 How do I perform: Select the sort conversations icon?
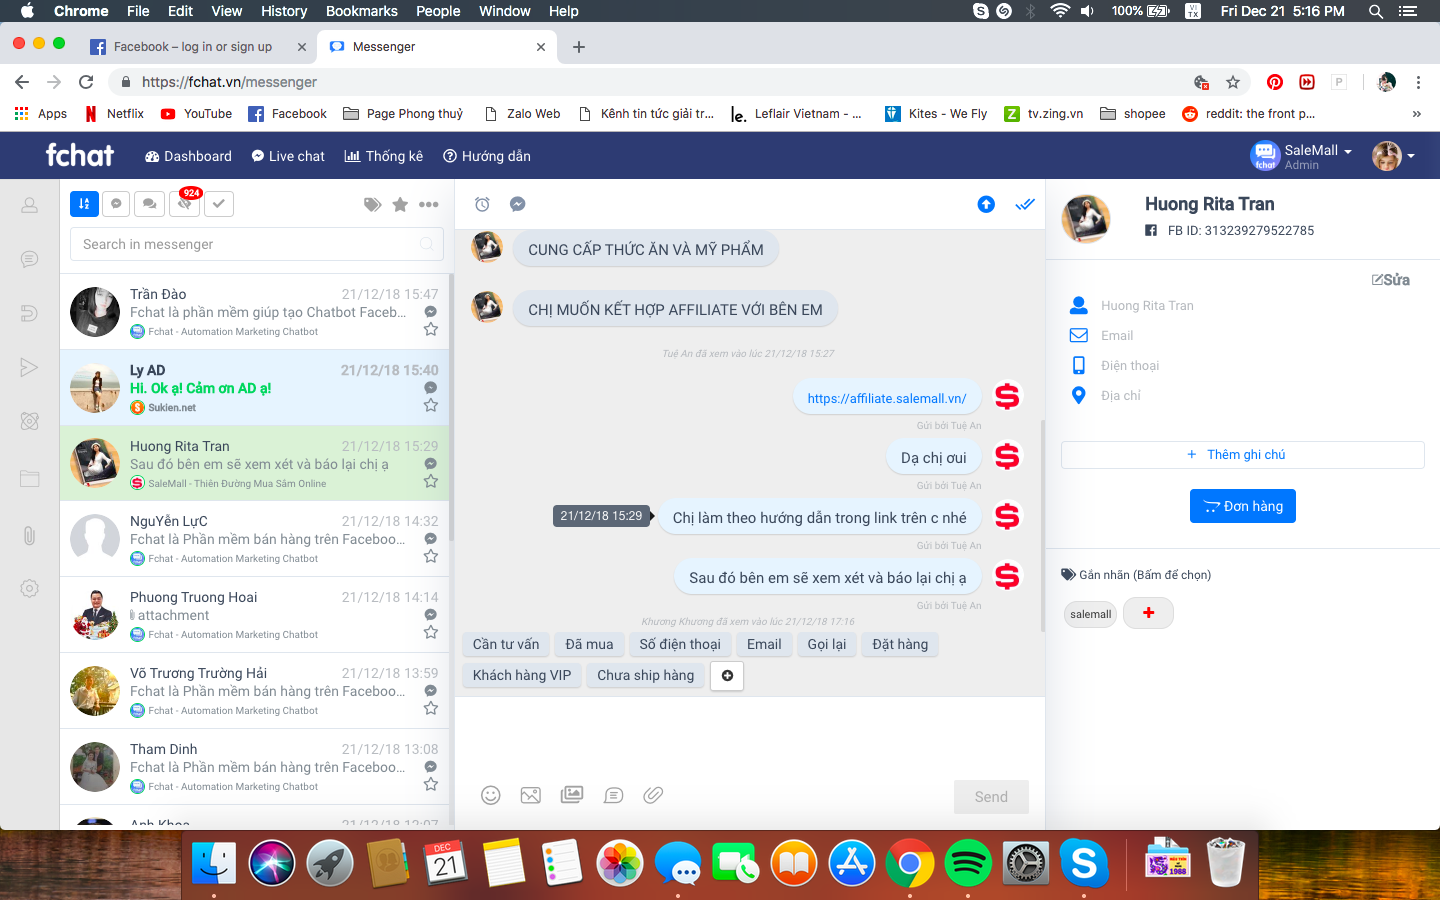pyautogui.click(x=84, y=203)
